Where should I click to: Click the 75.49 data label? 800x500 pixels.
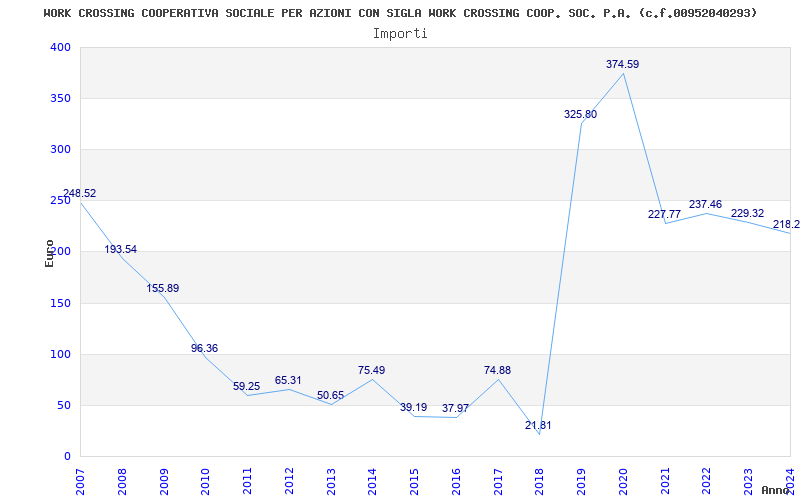click(x=371, y=370)
